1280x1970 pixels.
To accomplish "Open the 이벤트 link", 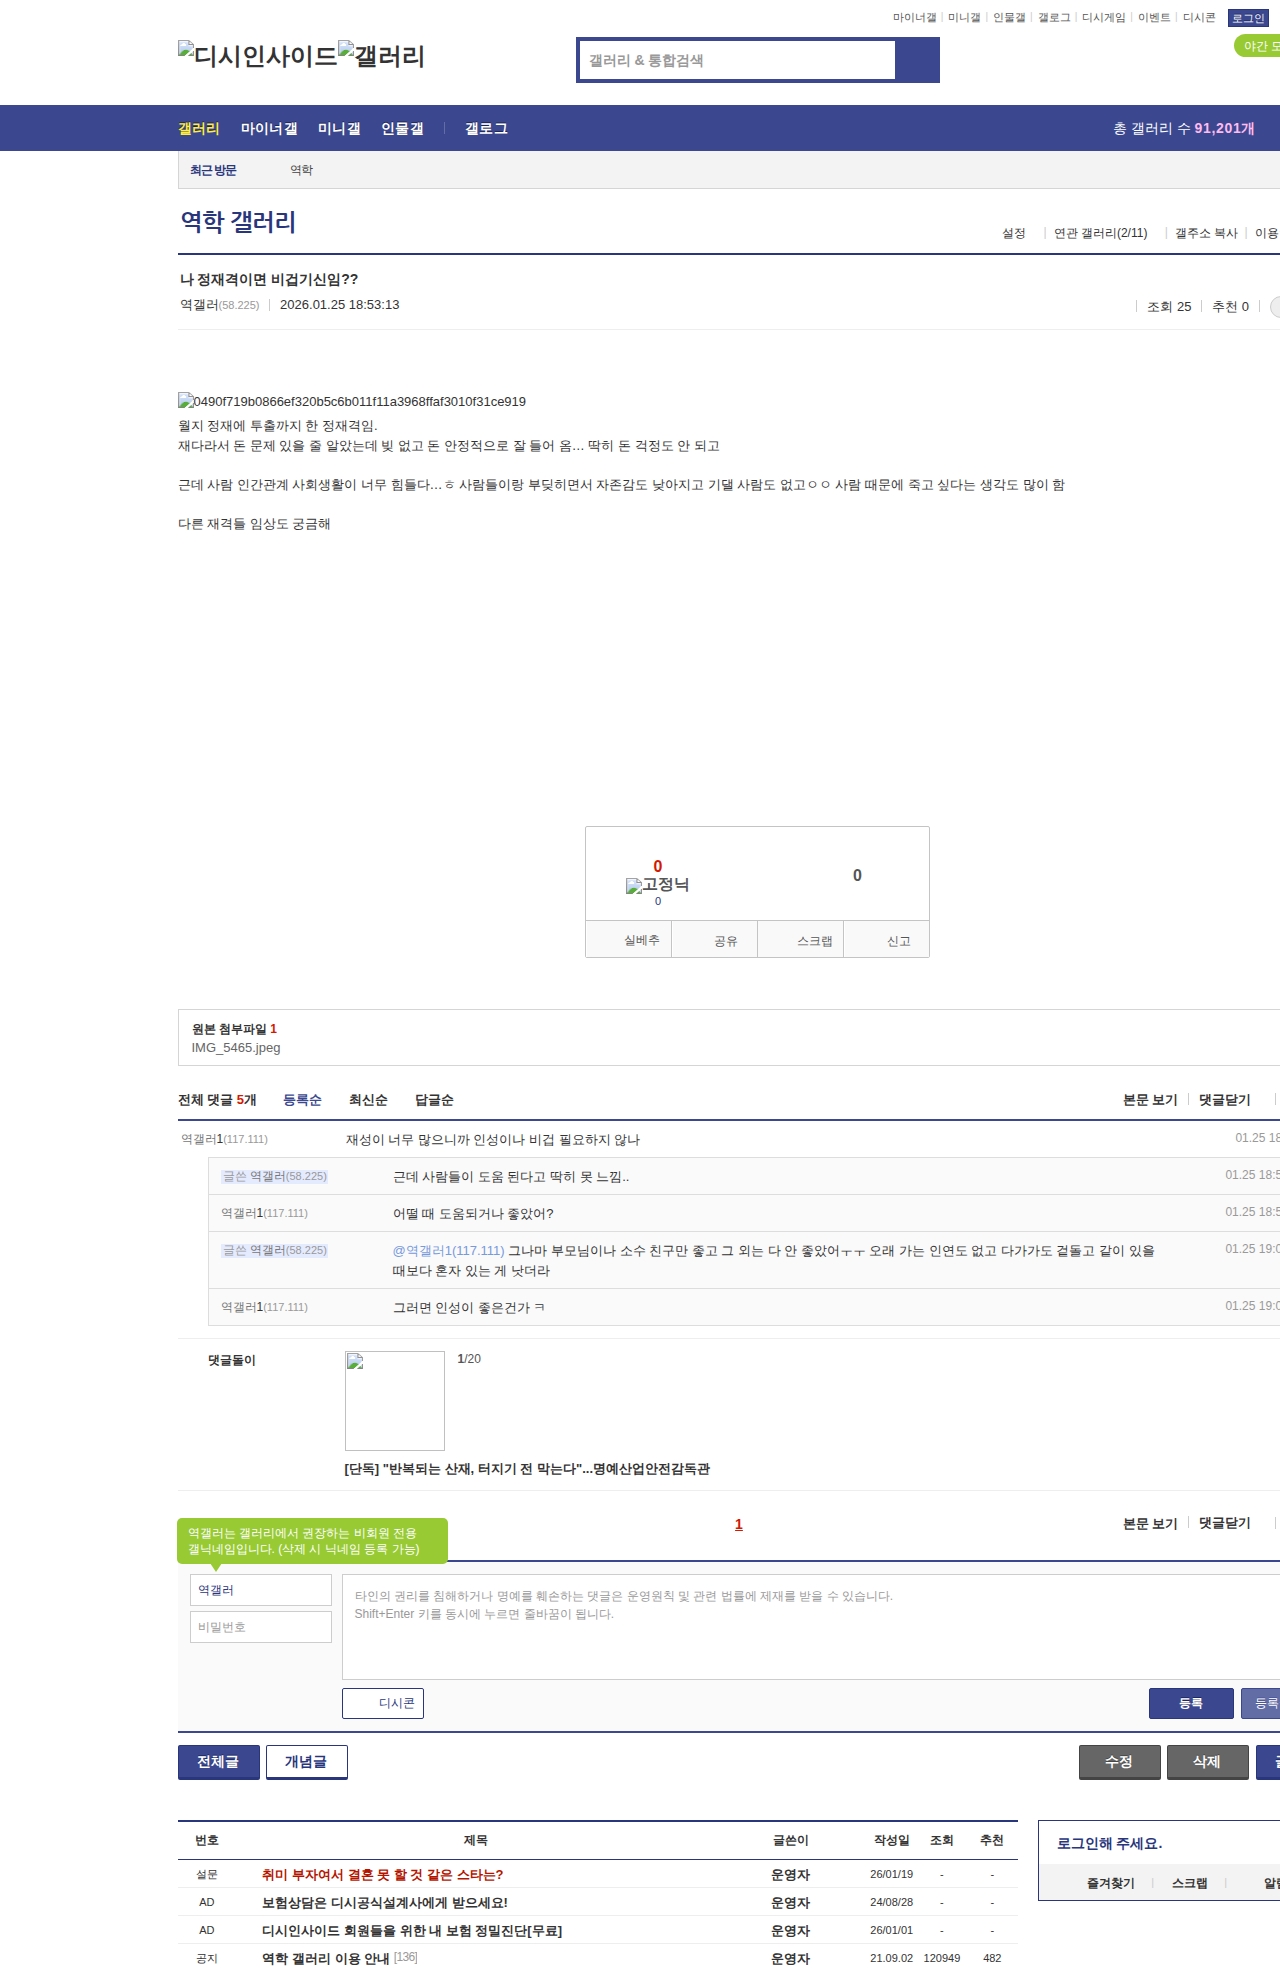I will [x=1154, y=18].
